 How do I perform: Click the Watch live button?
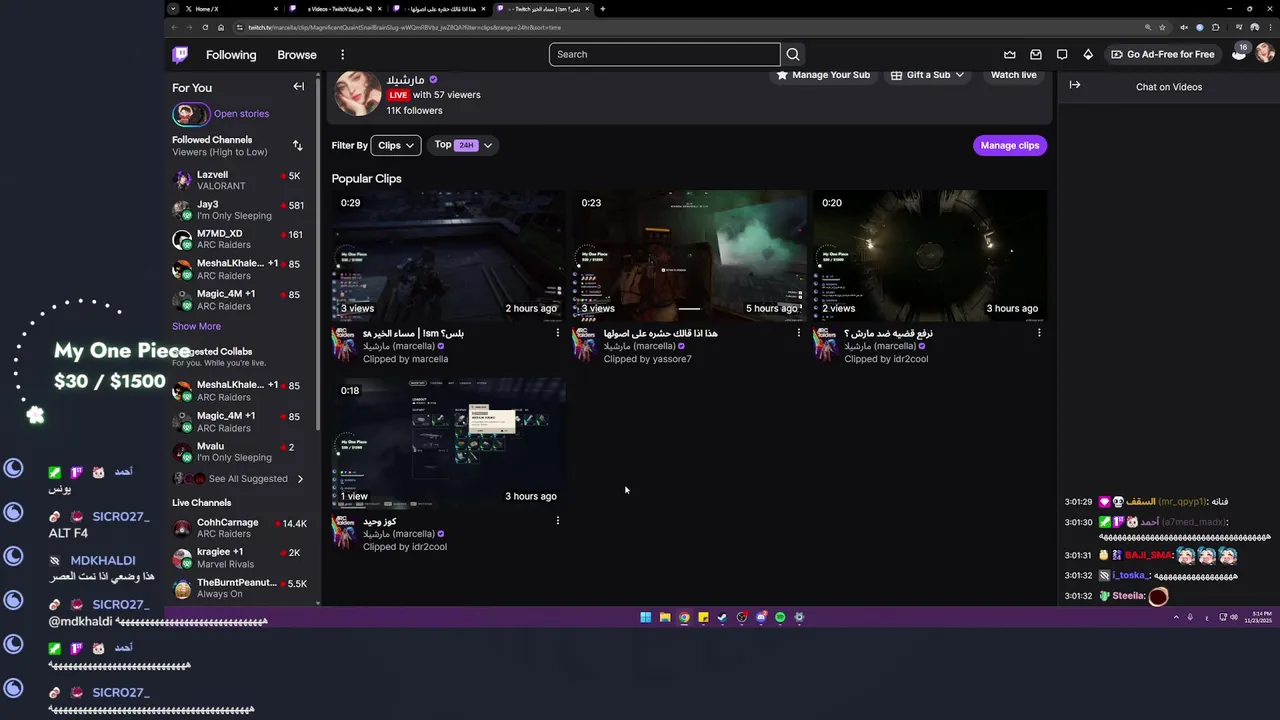click(x=1014, y=75)
